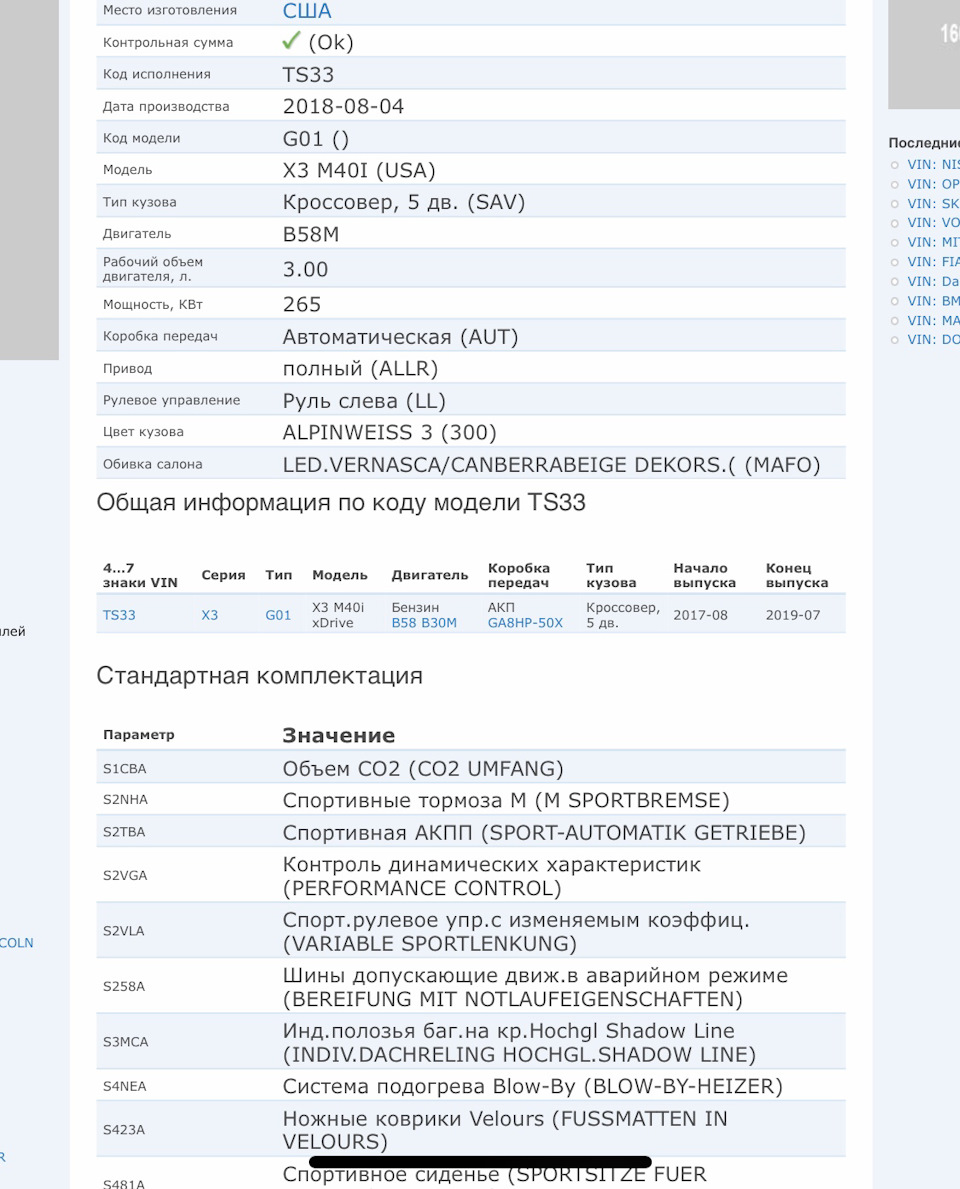Select the production date 2018-08-04
The width and height of the screenshot is (960, 1189).
point(344,106)
